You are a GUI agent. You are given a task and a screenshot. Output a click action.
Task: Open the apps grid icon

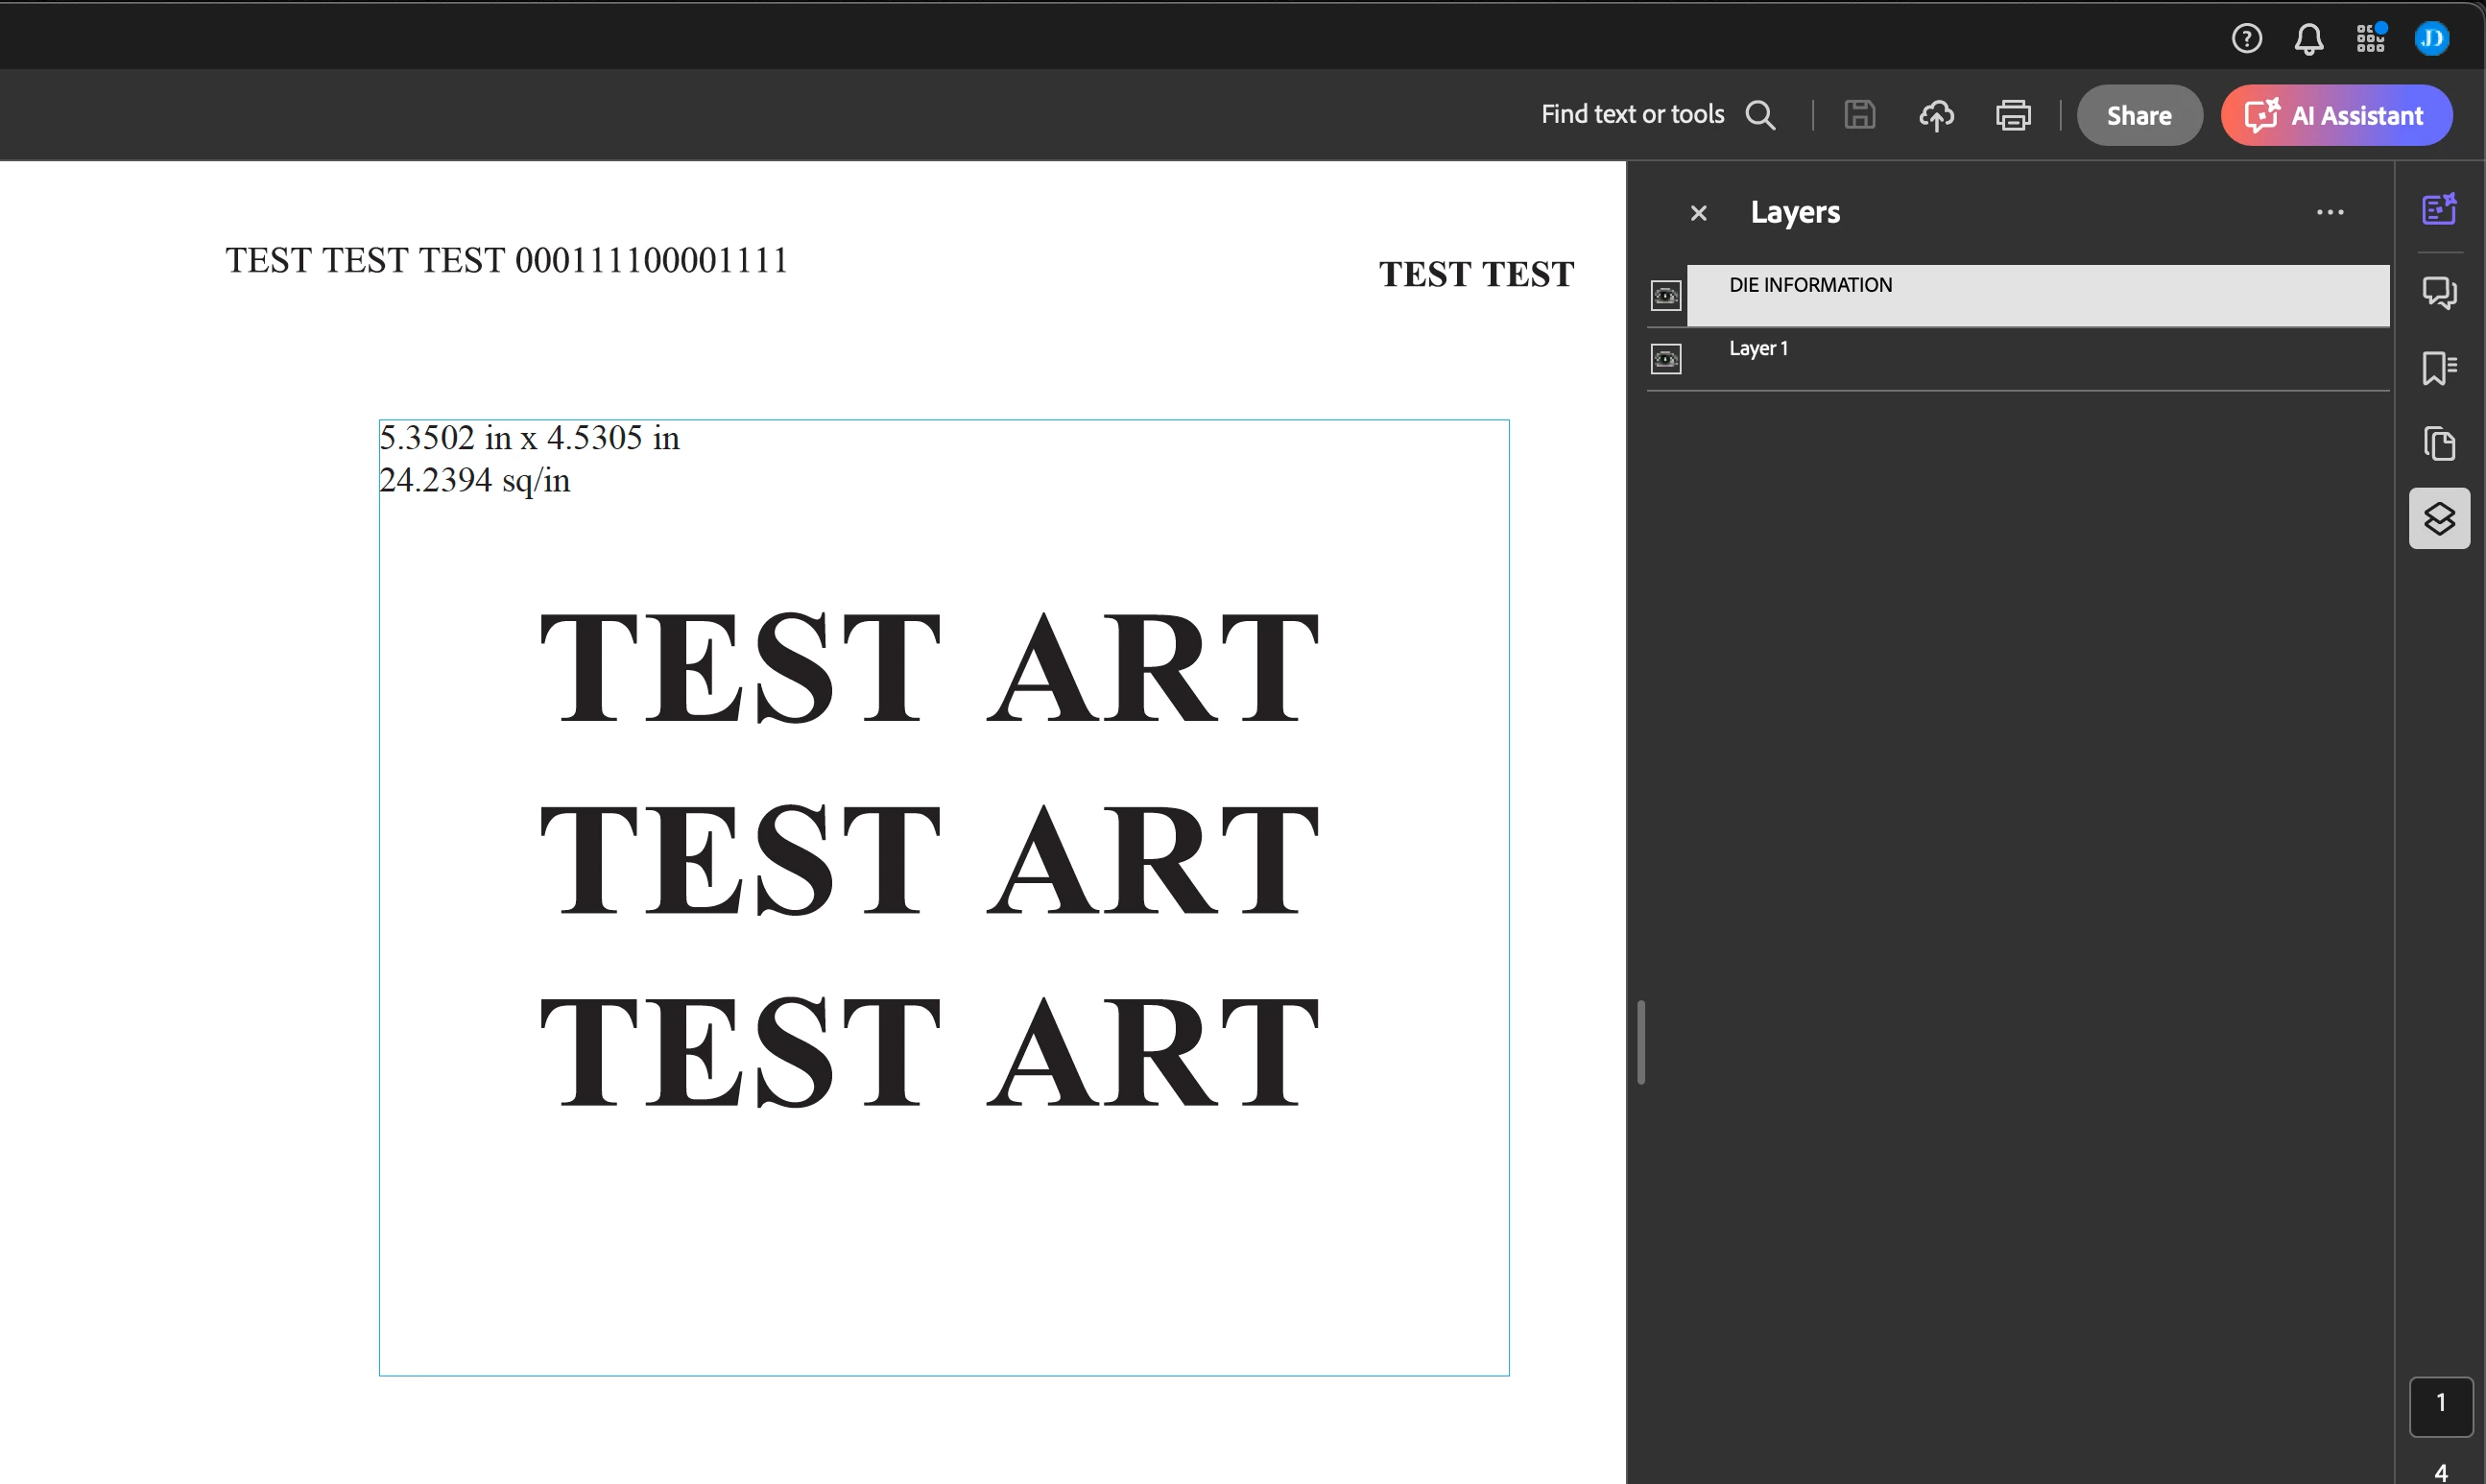point(2370,38)
